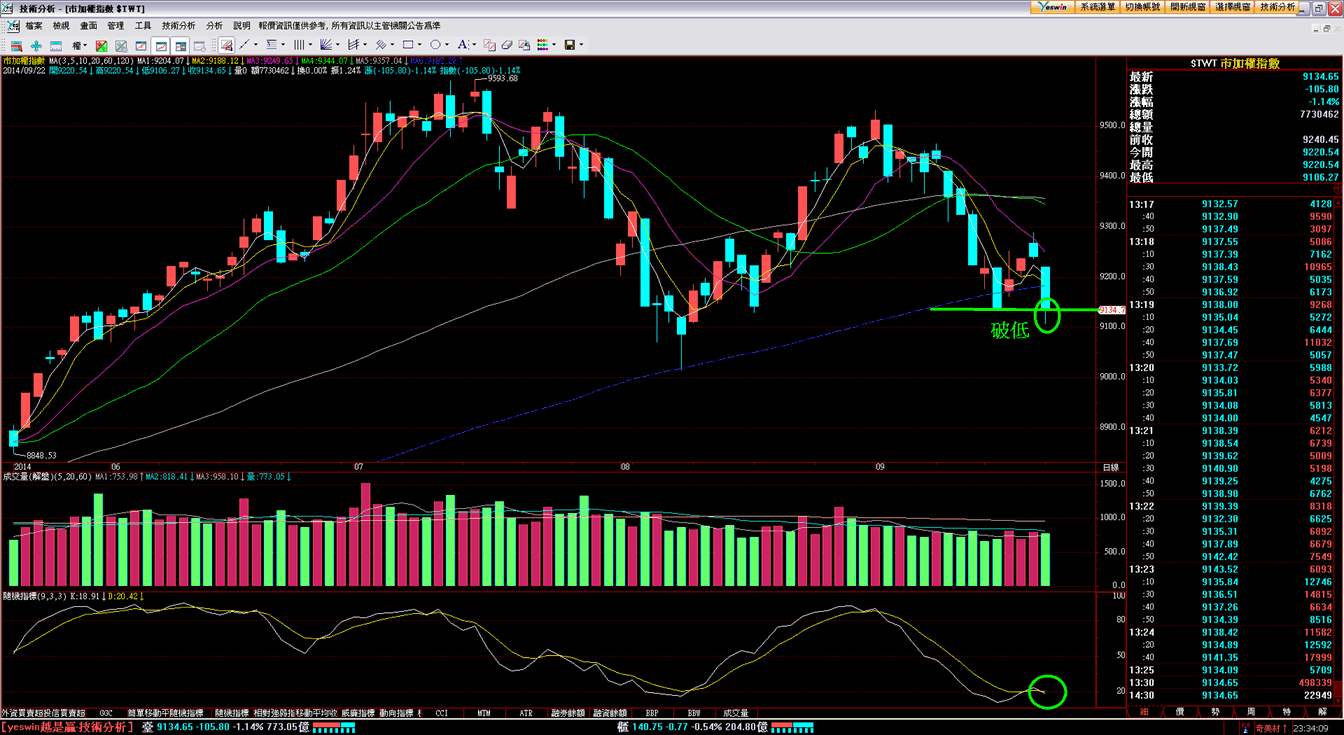Select the pitchfork channel drawing tool
Screen dimensions: 1344x735
coord(353,45)
